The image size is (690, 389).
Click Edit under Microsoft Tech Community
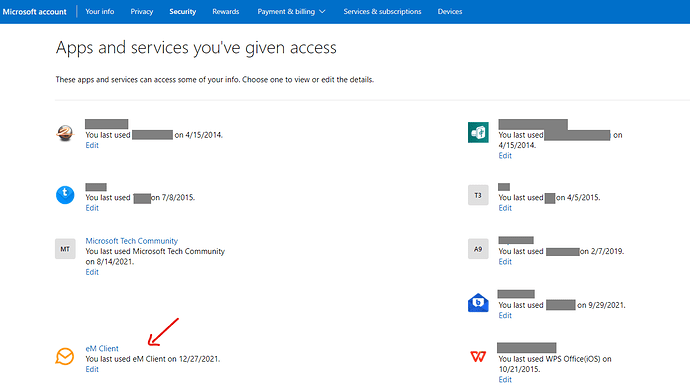coord(92,272)
